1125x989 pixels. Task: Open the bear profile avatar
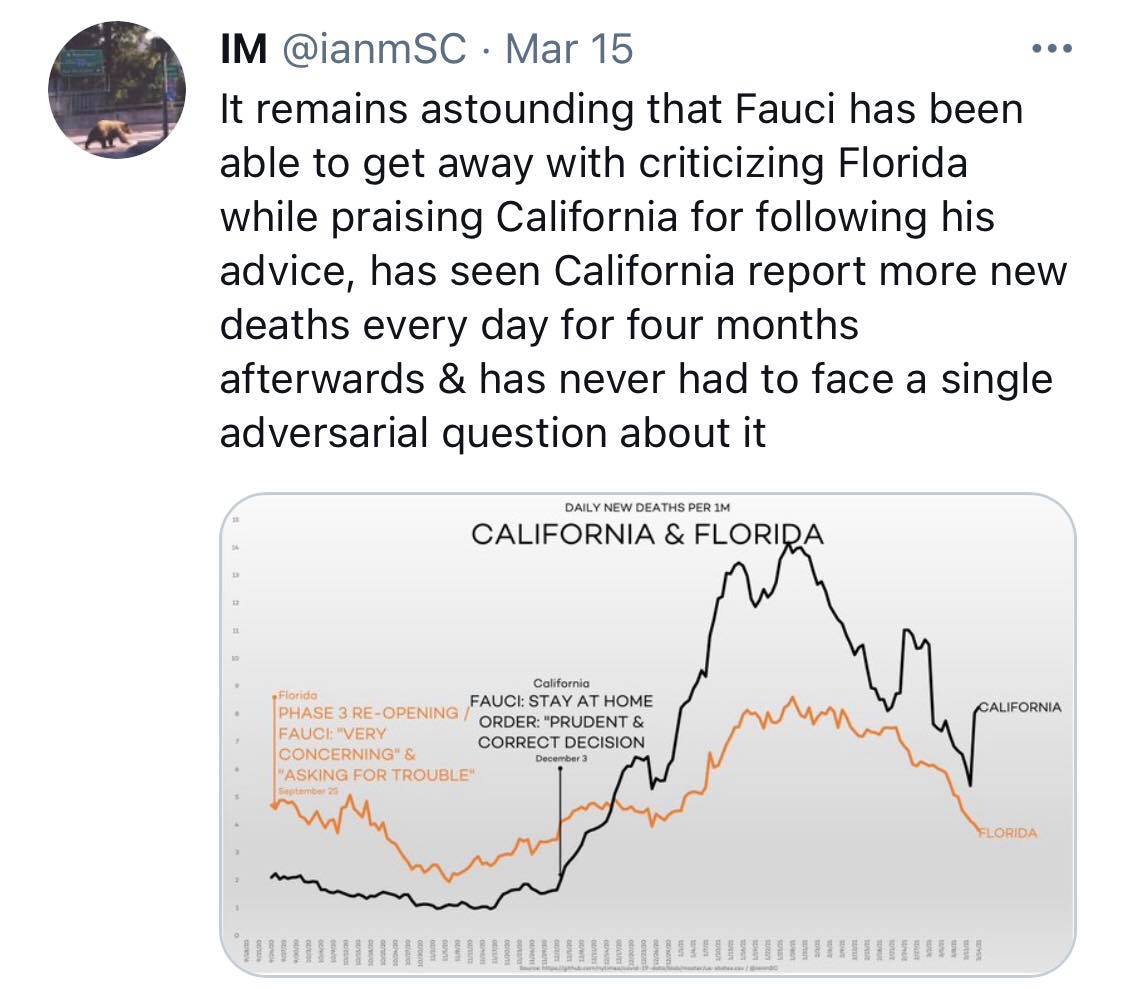click(117, 90)
